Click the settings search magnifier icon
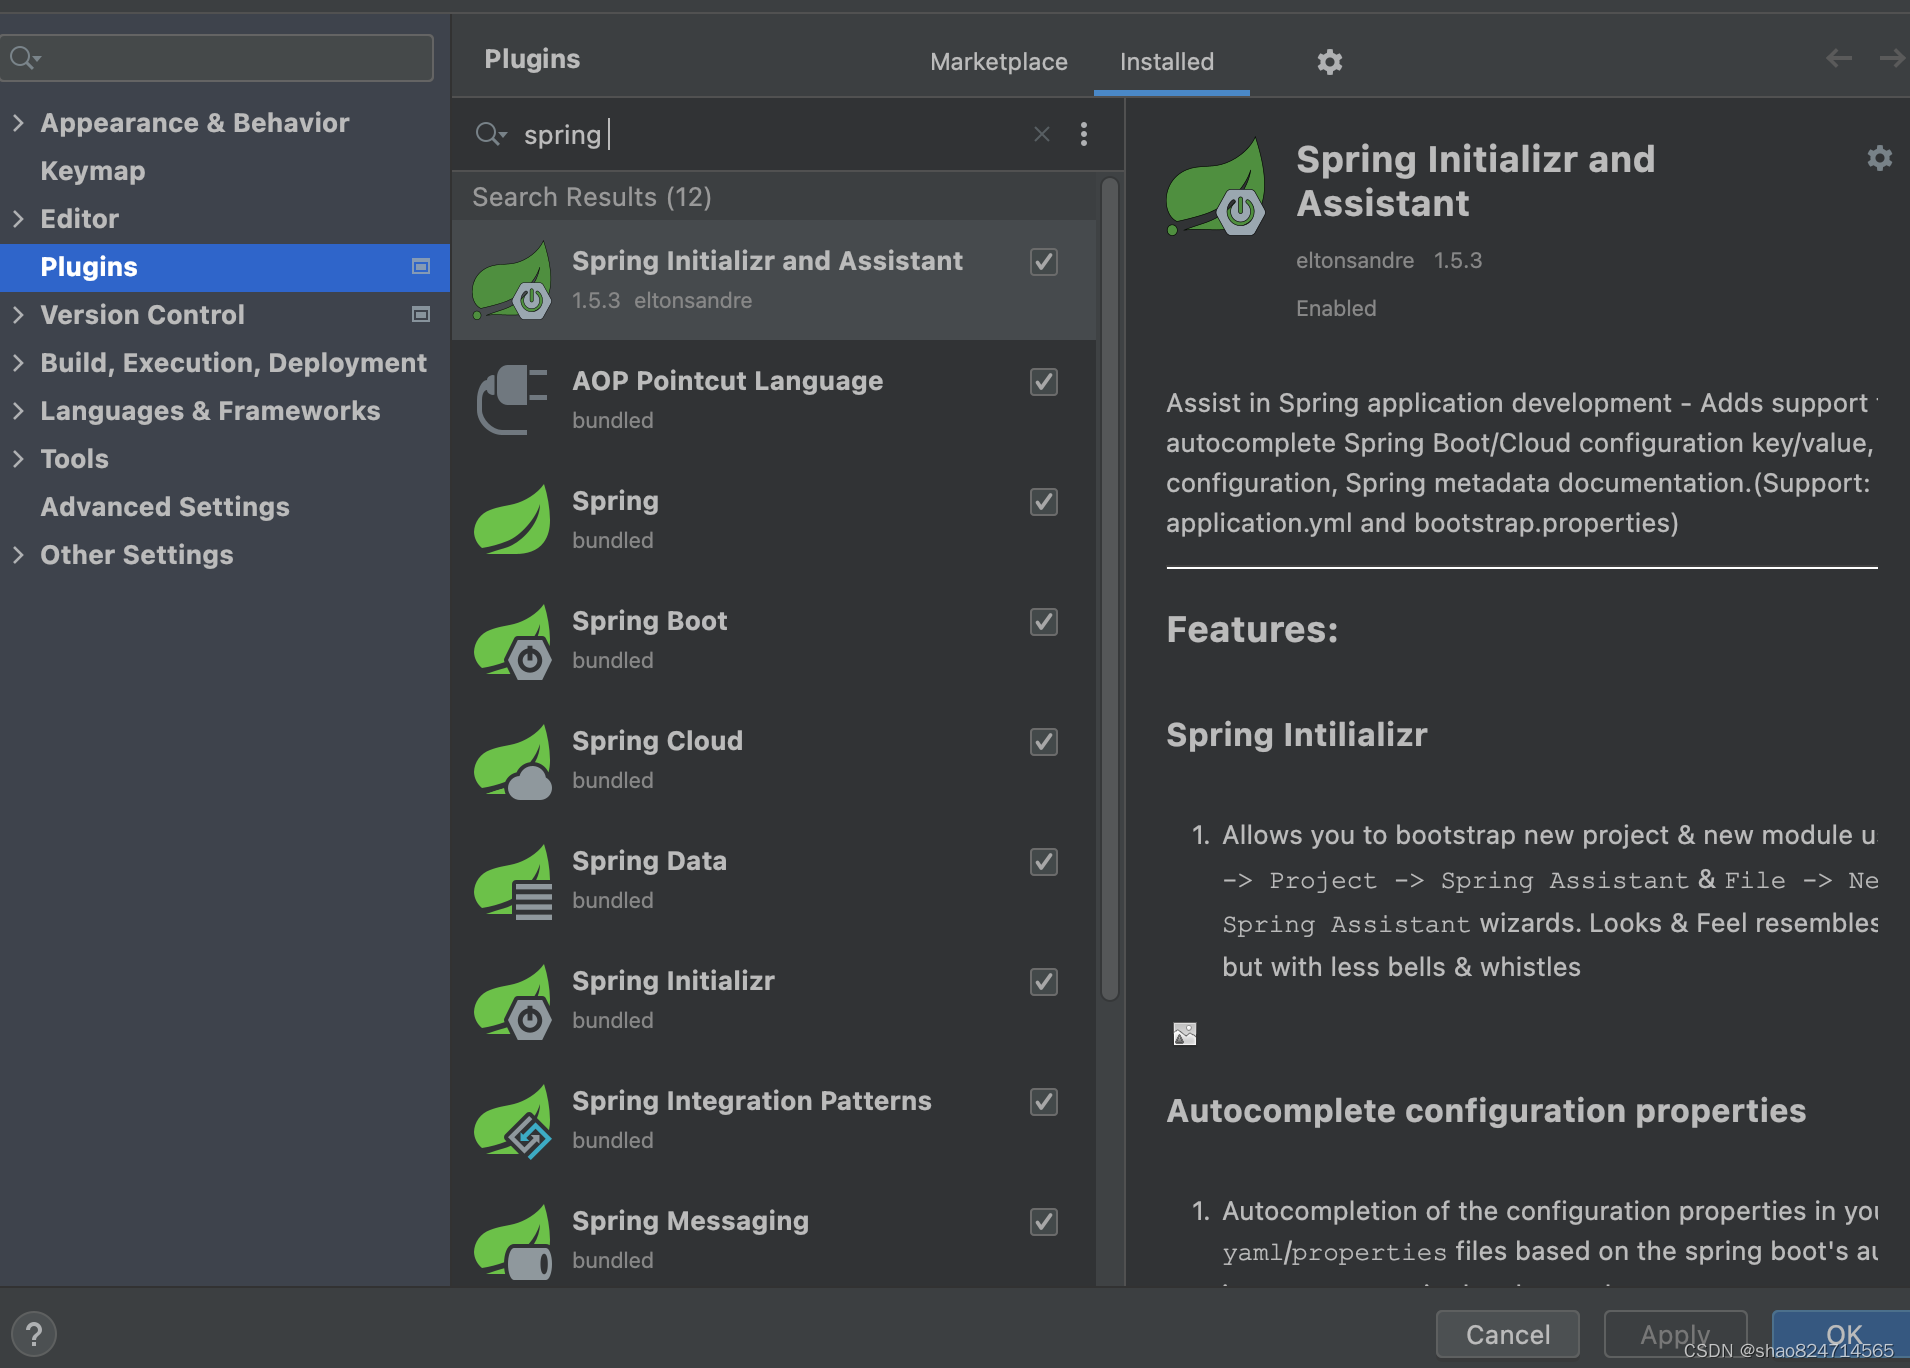This screenshot has width=1910, height=1368. tap(24, 58)
